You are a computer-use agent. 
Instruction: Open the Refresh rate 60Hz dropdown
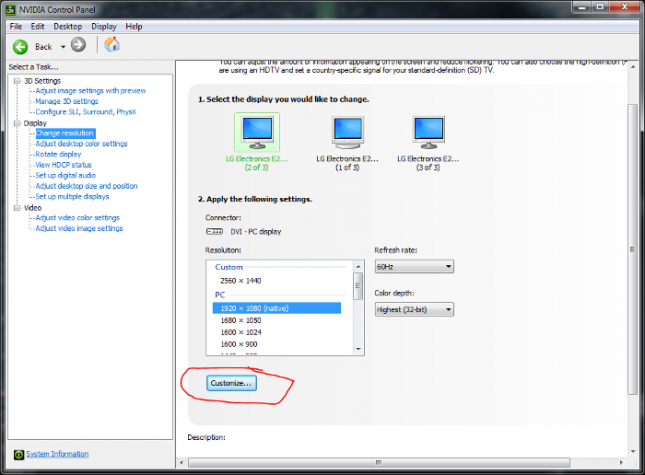click(414, 266)
